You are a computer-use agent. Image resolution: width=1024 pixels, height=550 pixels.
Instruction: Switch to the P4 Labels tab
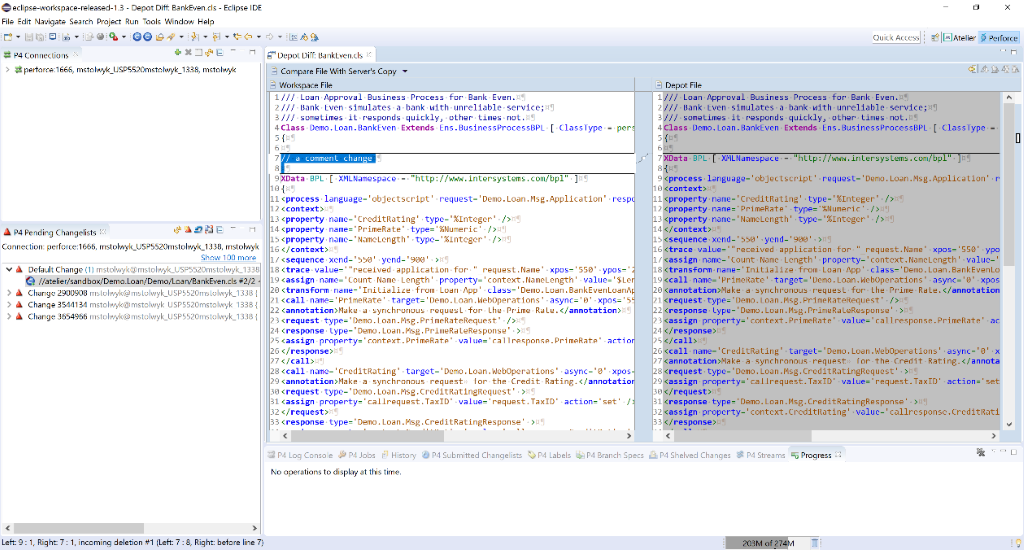click(549, 455)
